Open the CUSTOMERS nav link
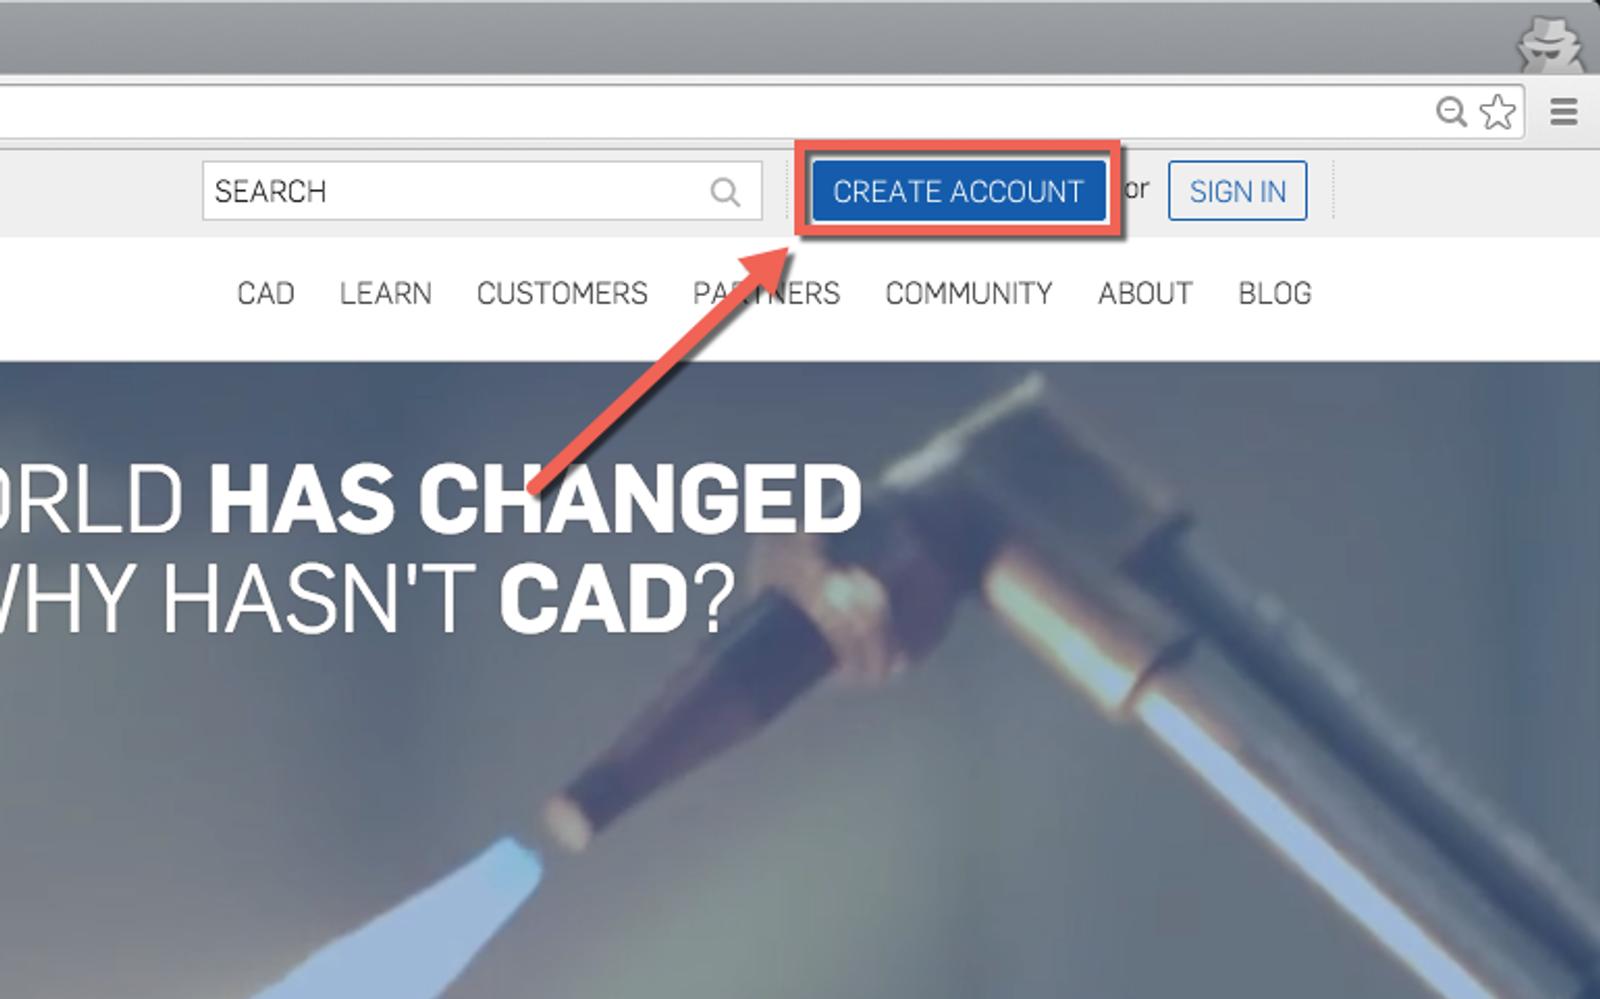 click(562, 293)
